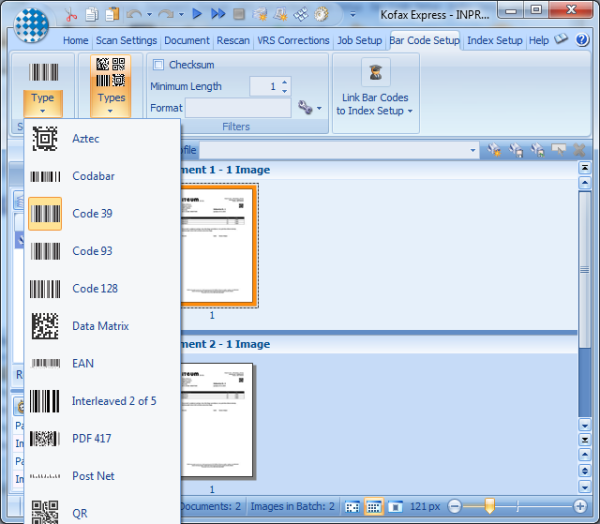Select the Data Matrix barcode type

pos(102,326)
